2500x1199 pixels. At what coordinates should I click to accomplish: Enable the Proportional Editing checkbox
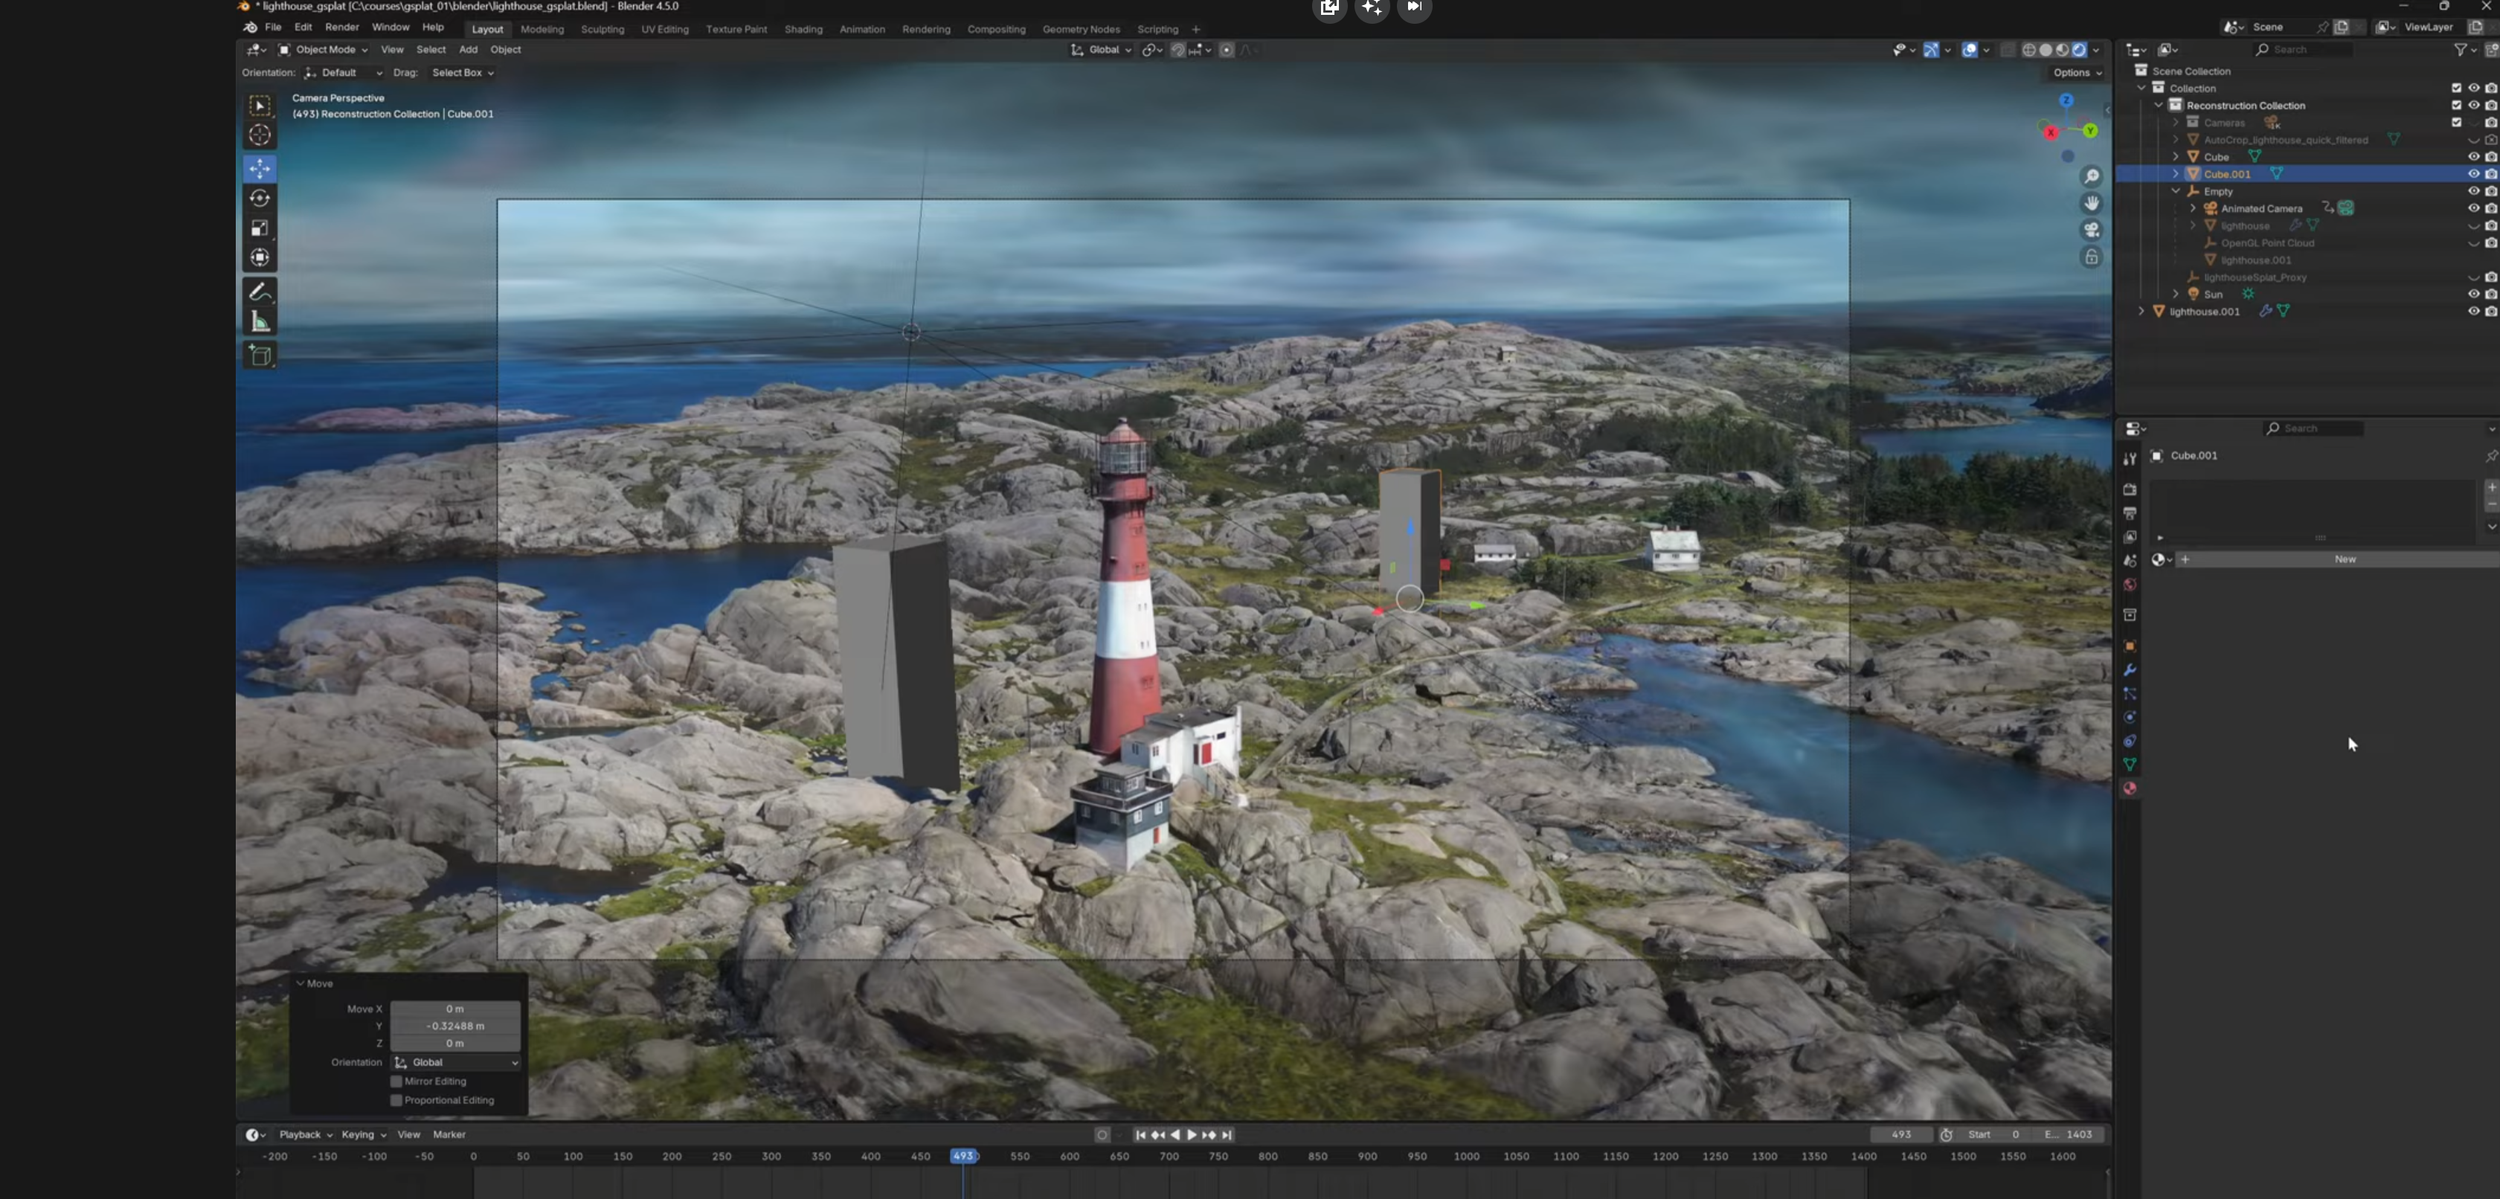point(397,1100)
